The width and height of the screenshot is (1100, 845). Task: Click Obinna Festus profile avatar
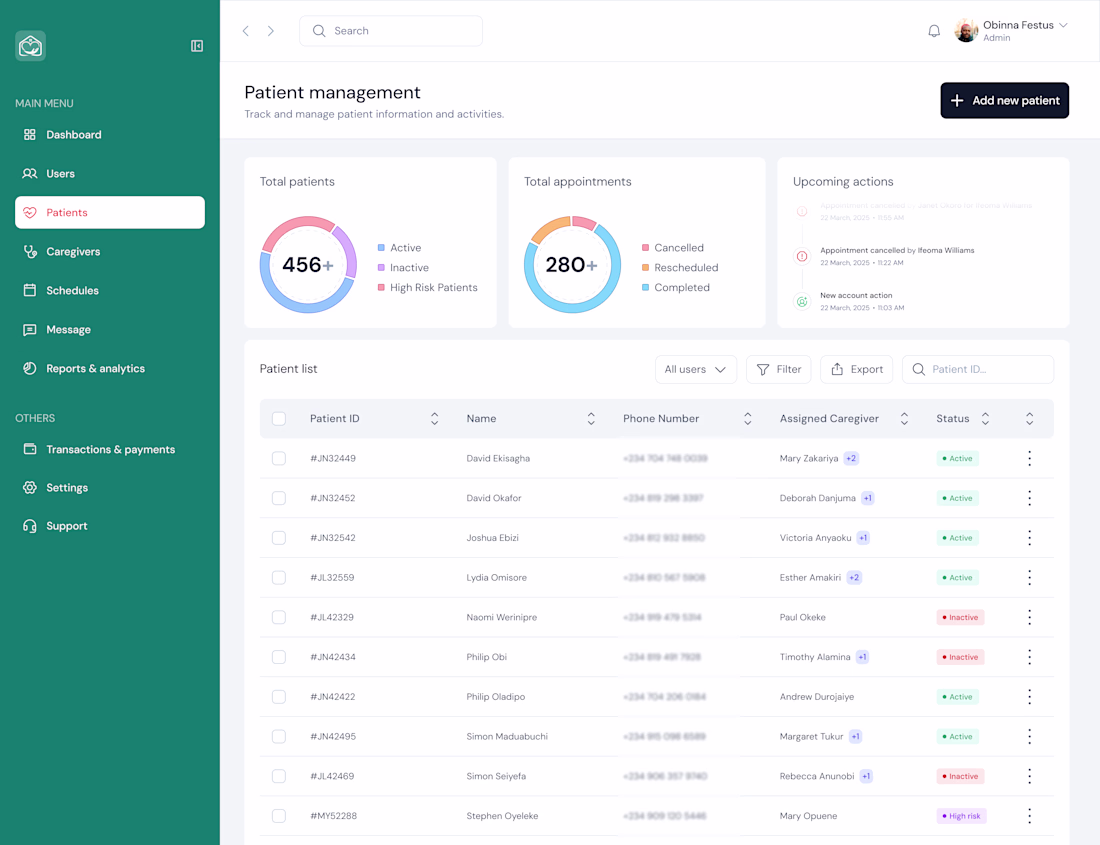point(966,31)
